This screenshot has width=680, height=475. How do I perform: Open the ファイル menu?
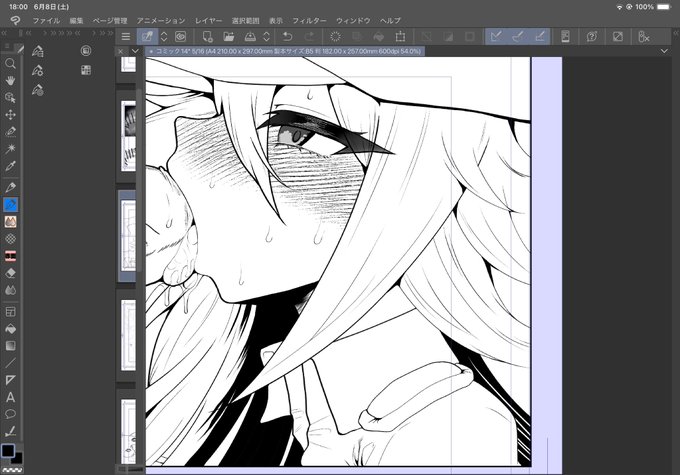click(x=46, y=20)
